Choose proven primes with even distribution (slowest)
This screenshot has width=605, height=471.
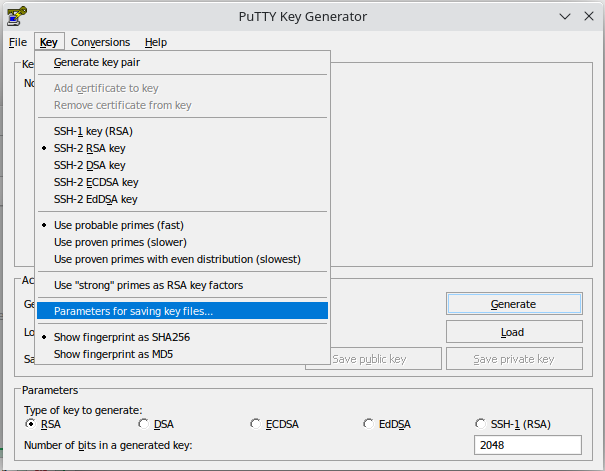point(182,259)
